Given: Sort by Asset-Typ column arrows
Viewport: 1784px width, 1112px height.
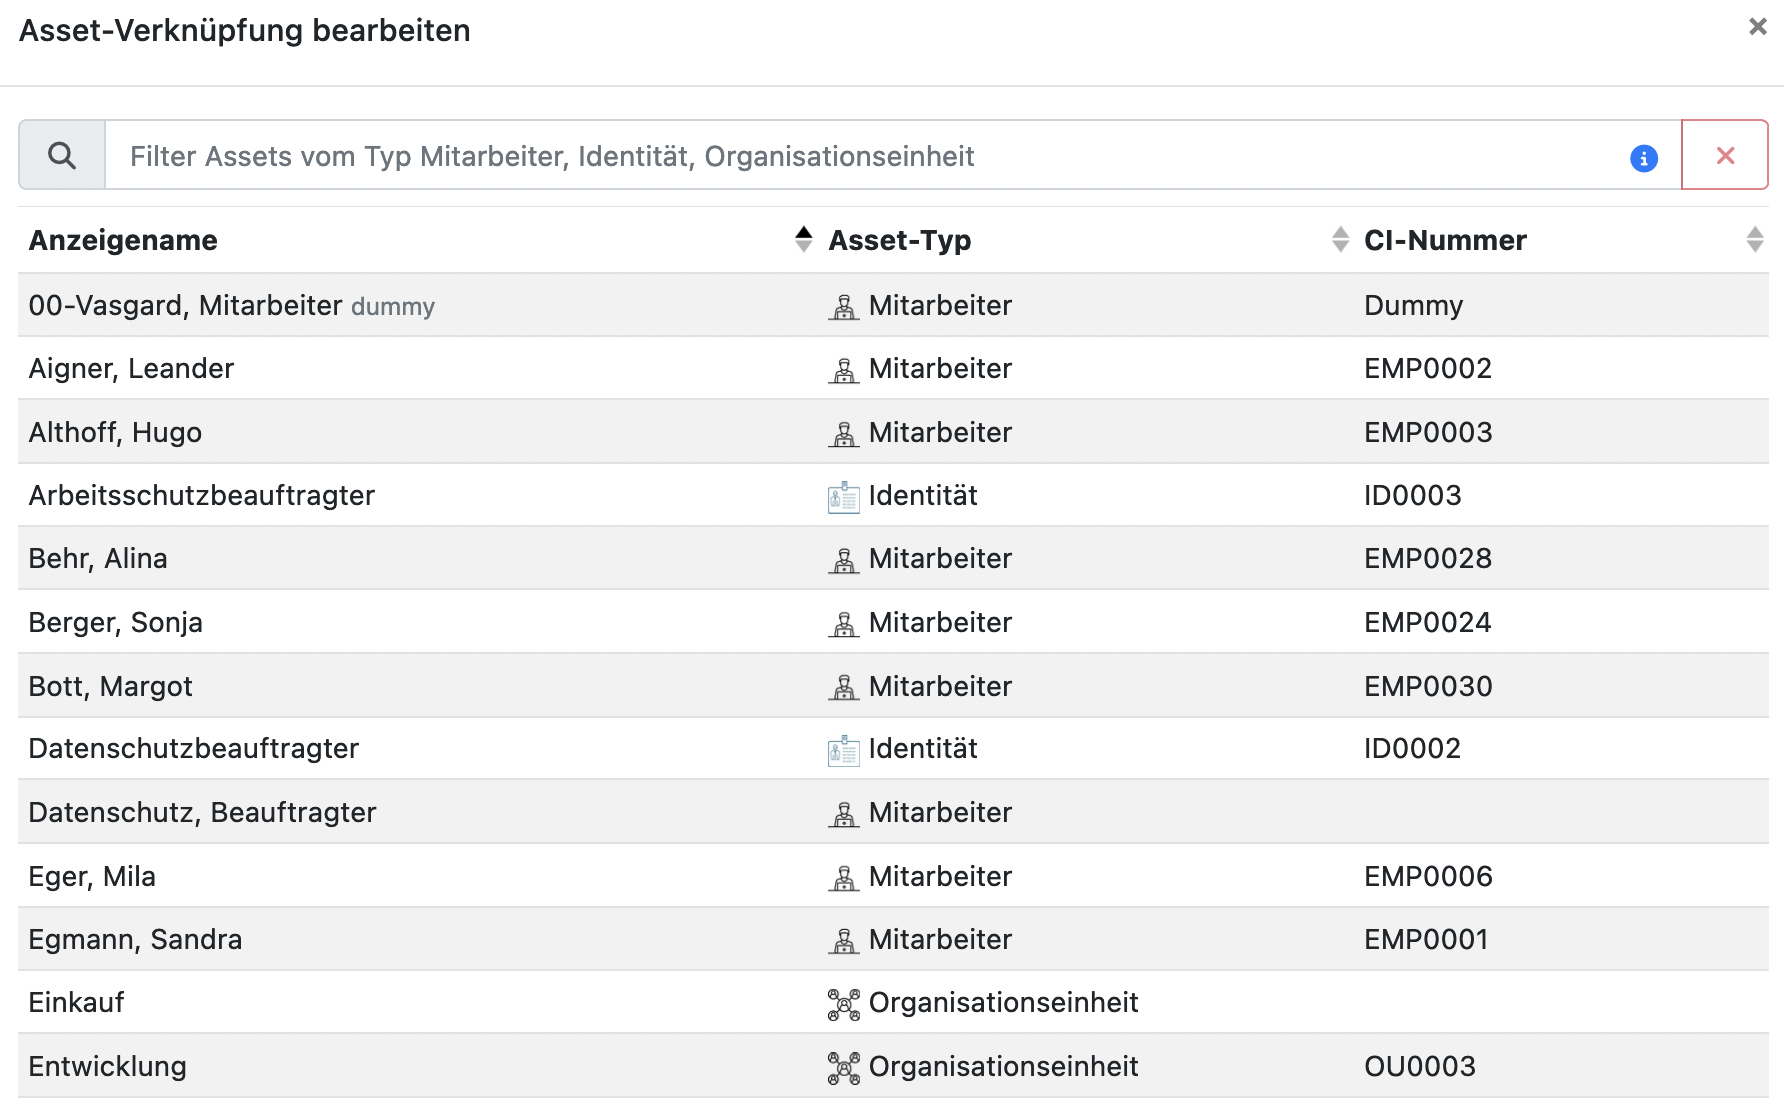Looking at the screenshot, I should tap(1340, 239).
